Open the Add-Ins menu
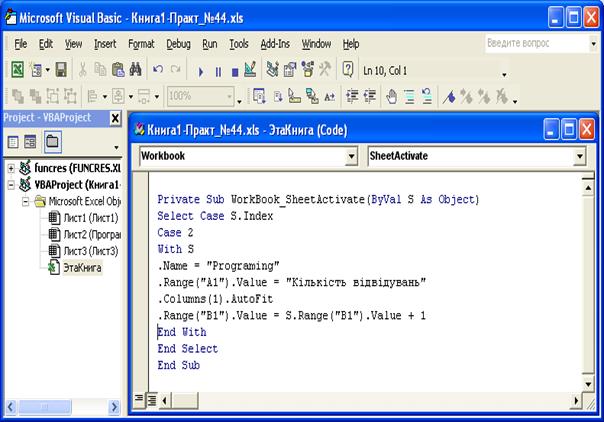Screen dimensions: 604x422 275,44
